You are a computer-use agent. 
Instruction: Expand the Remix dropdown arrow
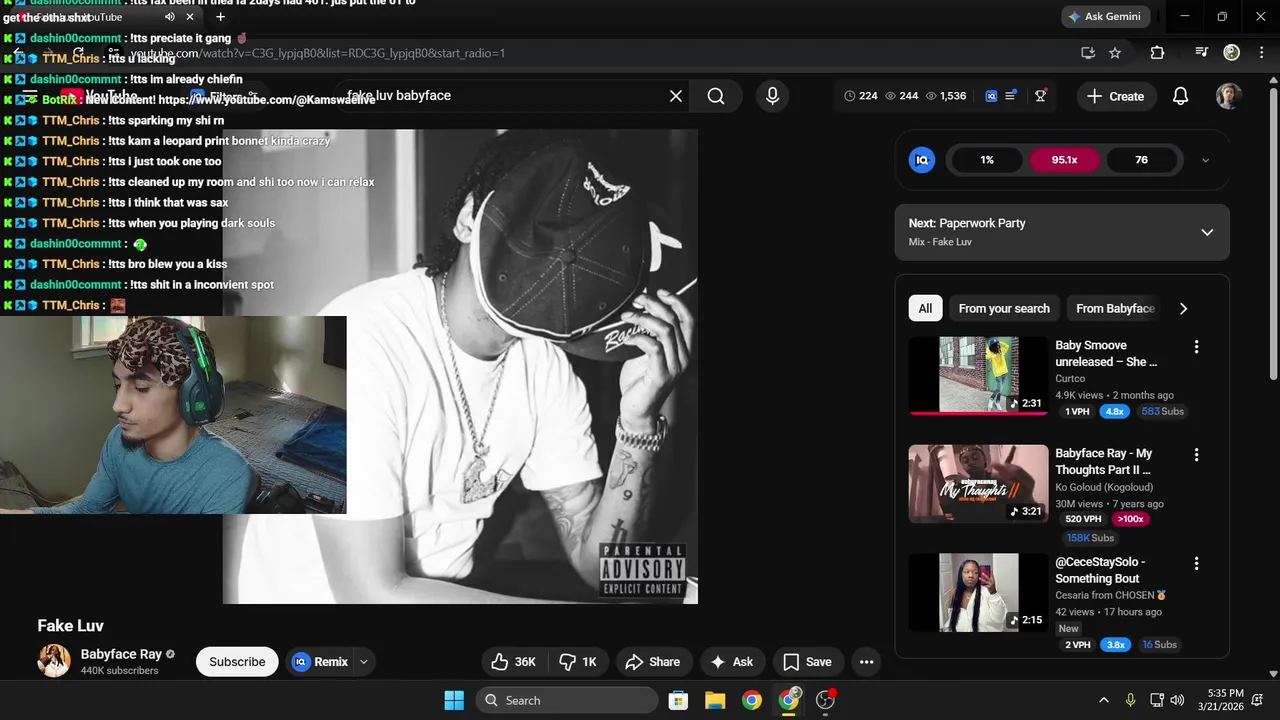[x=364, y=662]
